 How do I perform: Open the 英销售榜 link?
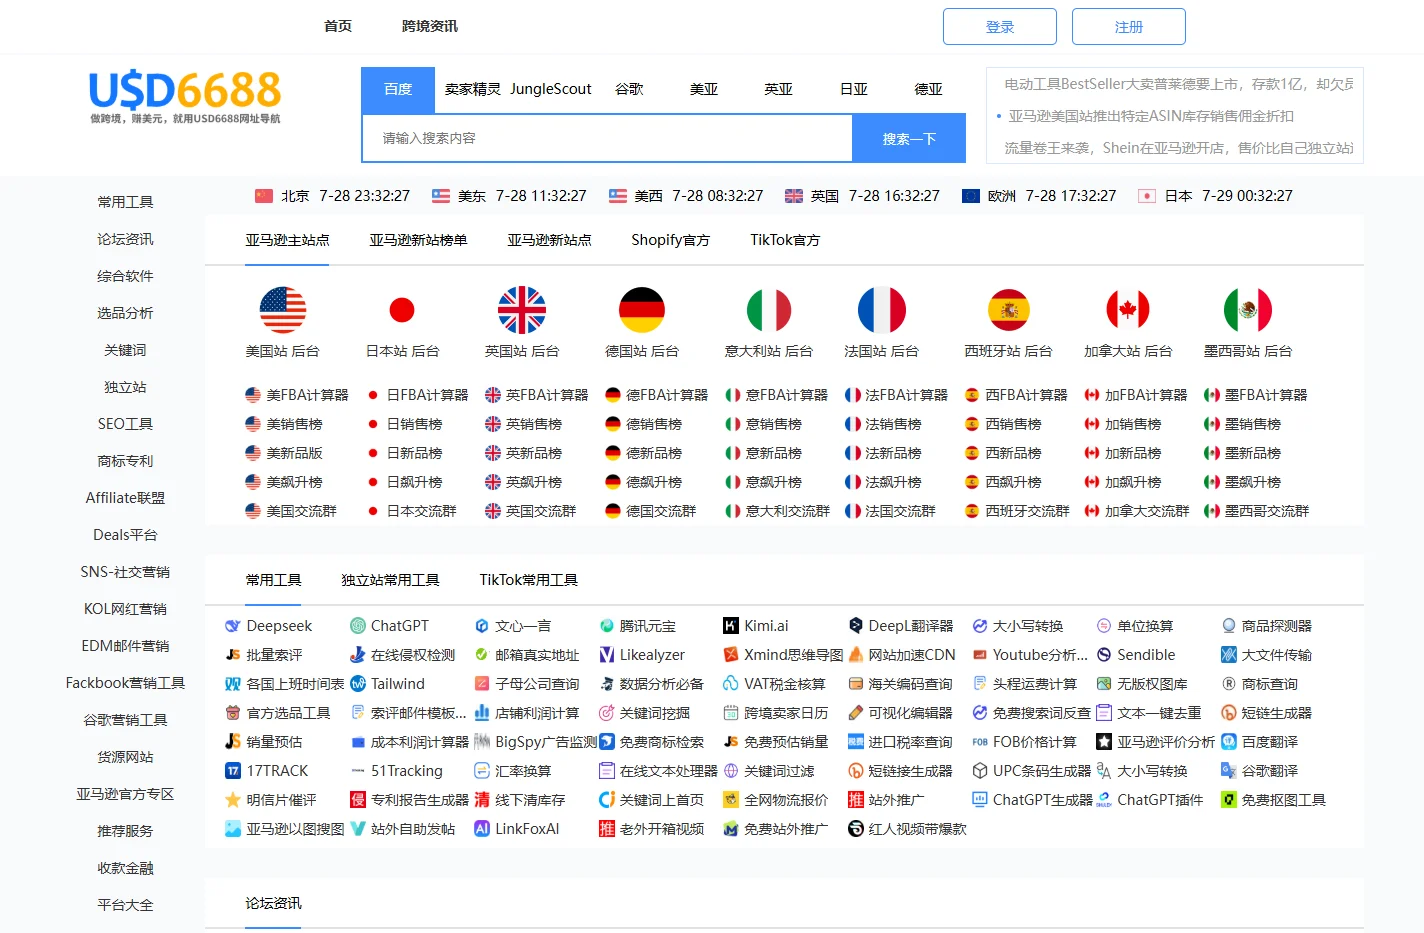533,424
